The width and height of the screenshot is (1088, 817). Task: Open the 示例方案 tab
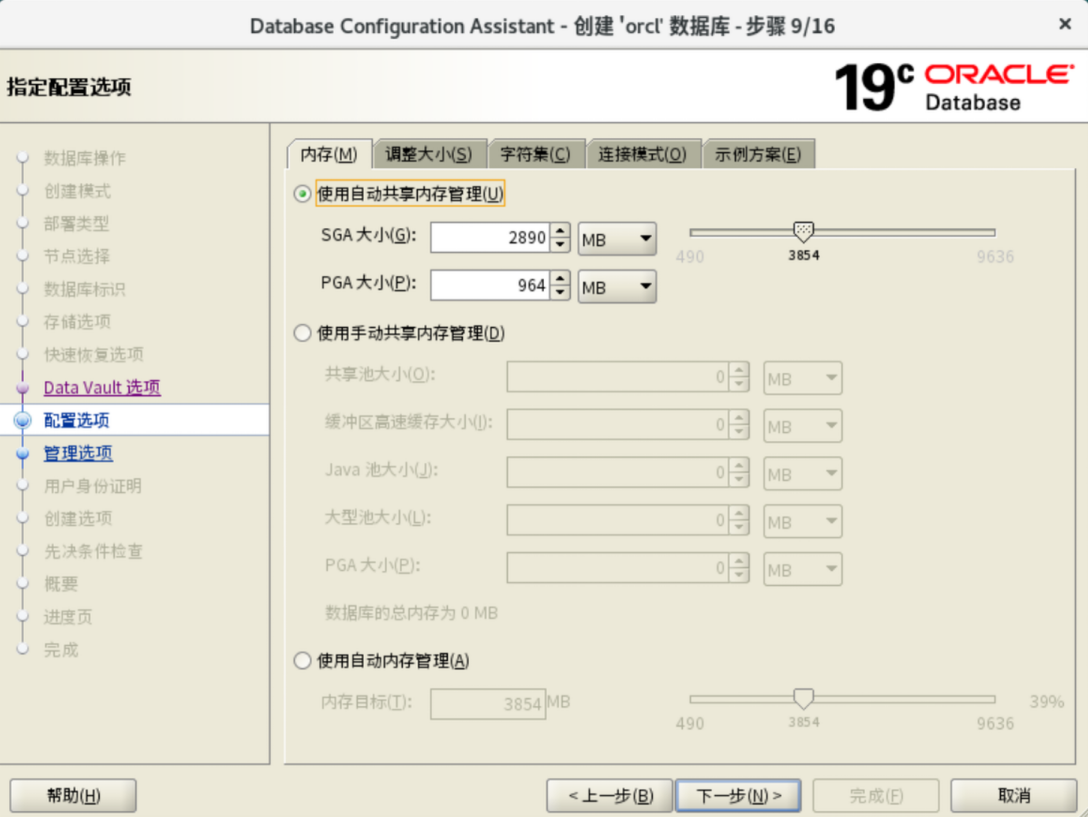tap(758, 154)
